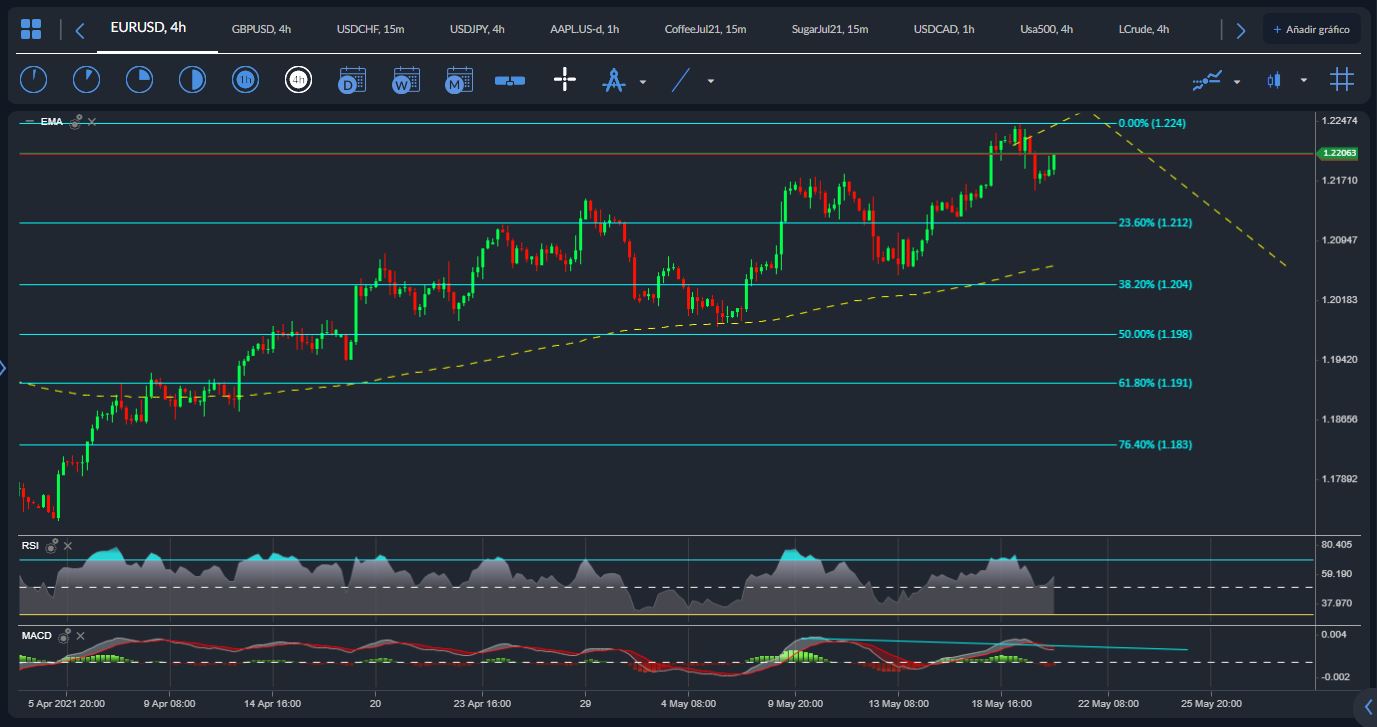
Task: Open the compass tool dropdown arrow
Action: (643, 81)
